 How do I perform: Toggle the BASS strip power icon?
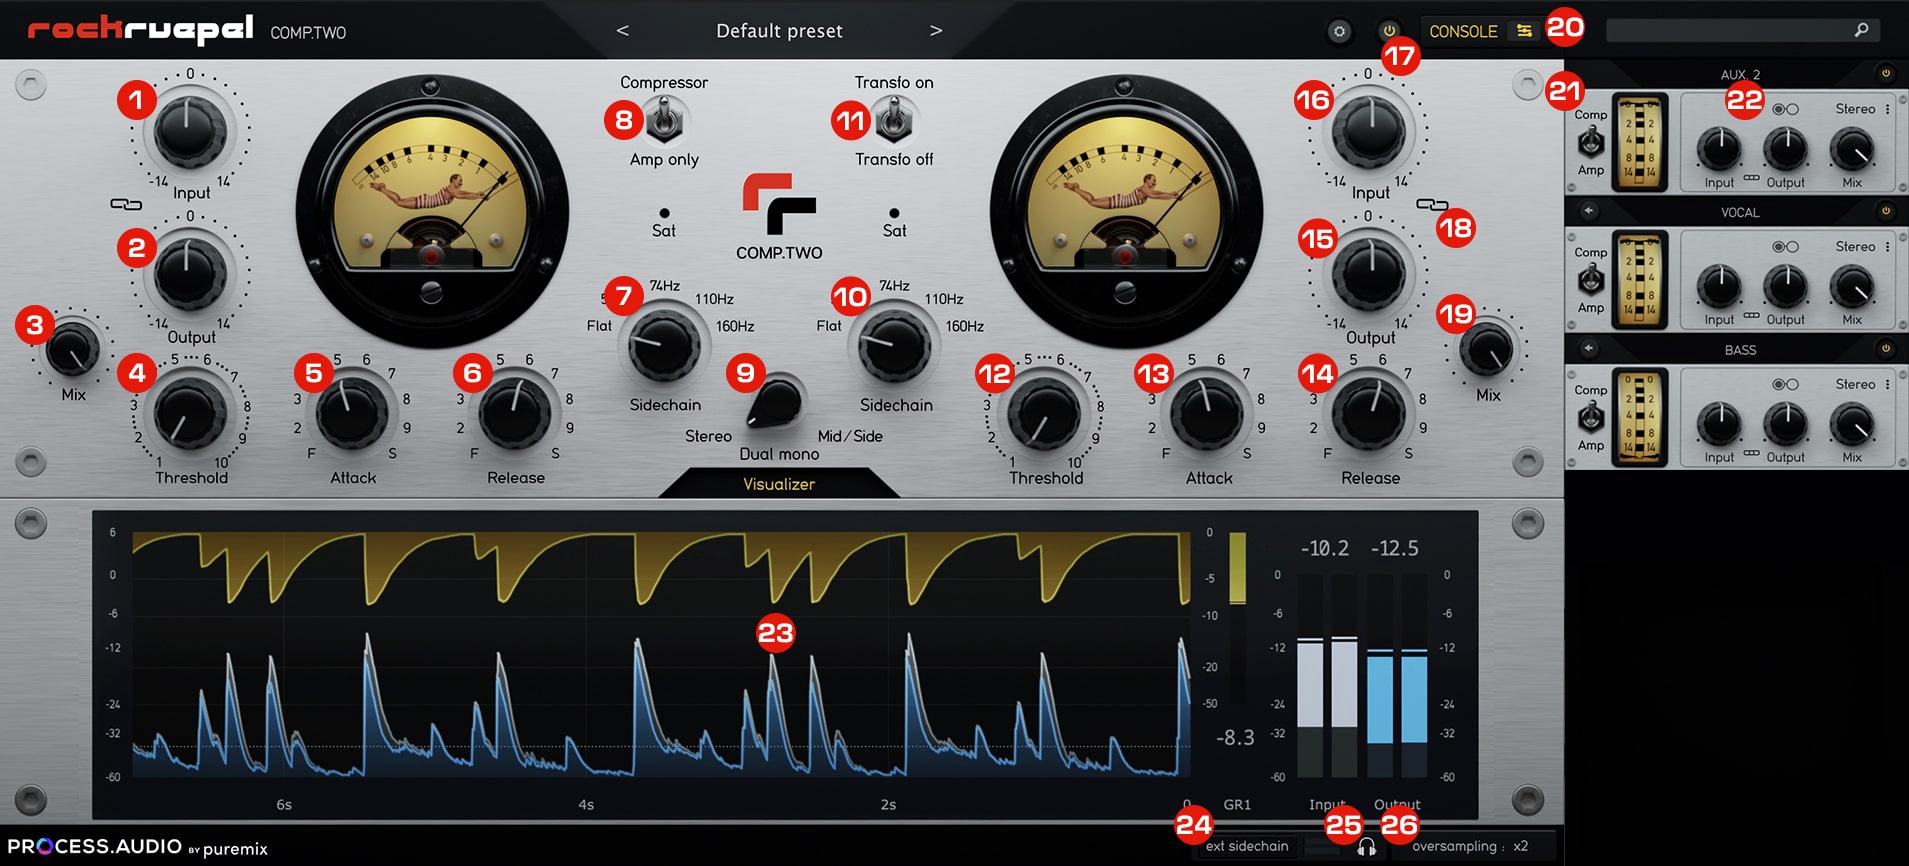pos(1885,349)
